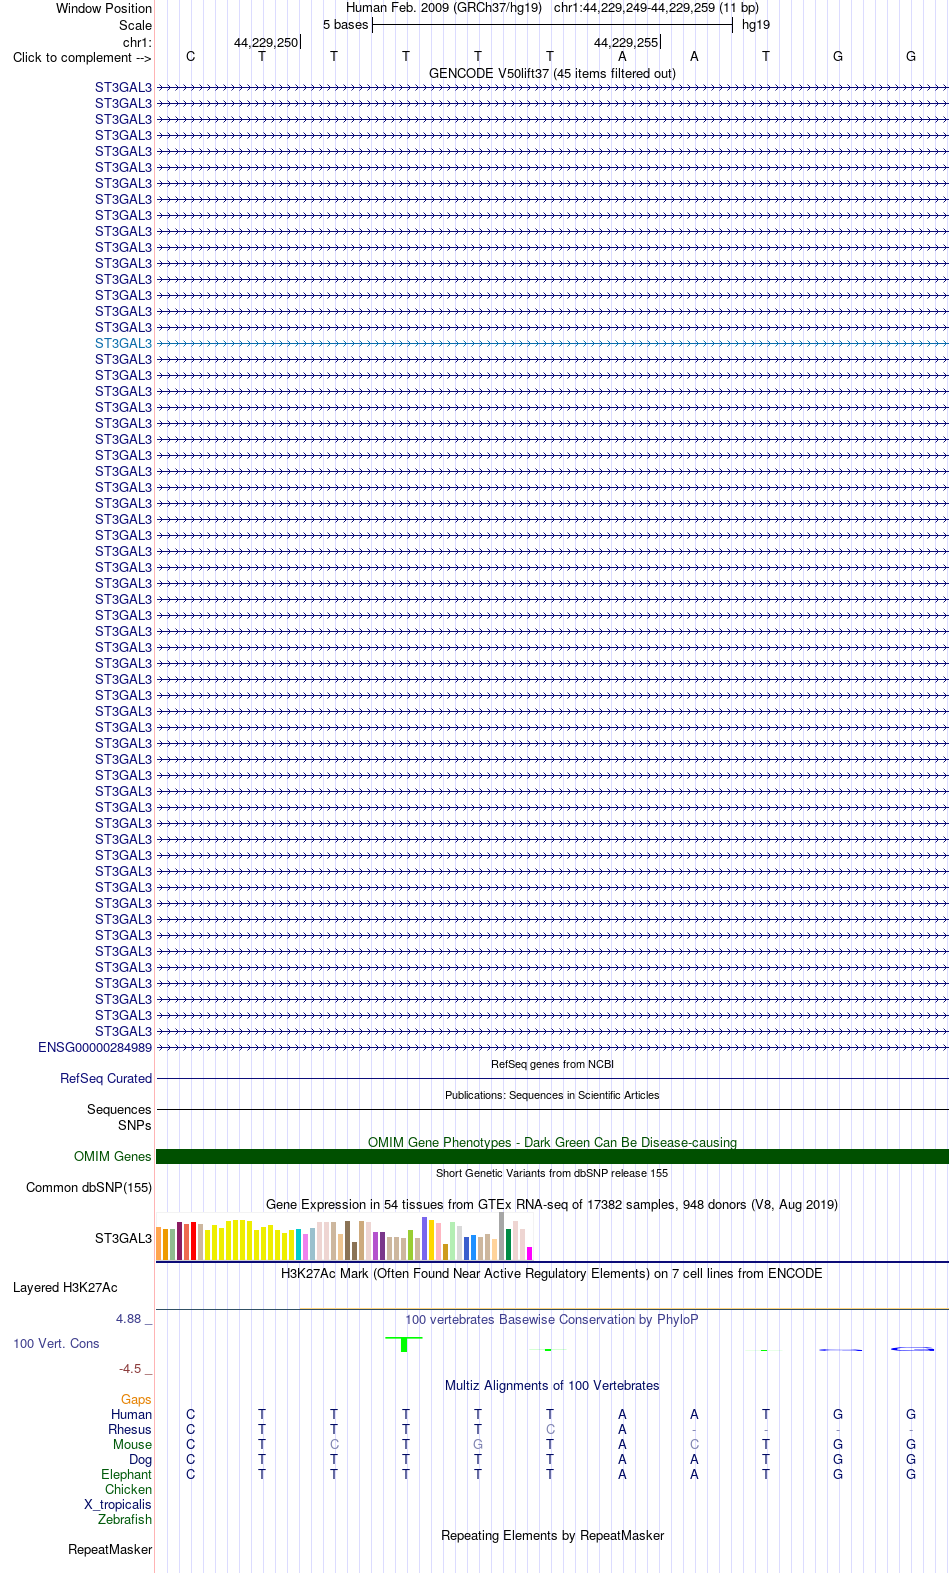Click the RefSeq Curated track label
950x1573 pixels.
pos(106,1078)
